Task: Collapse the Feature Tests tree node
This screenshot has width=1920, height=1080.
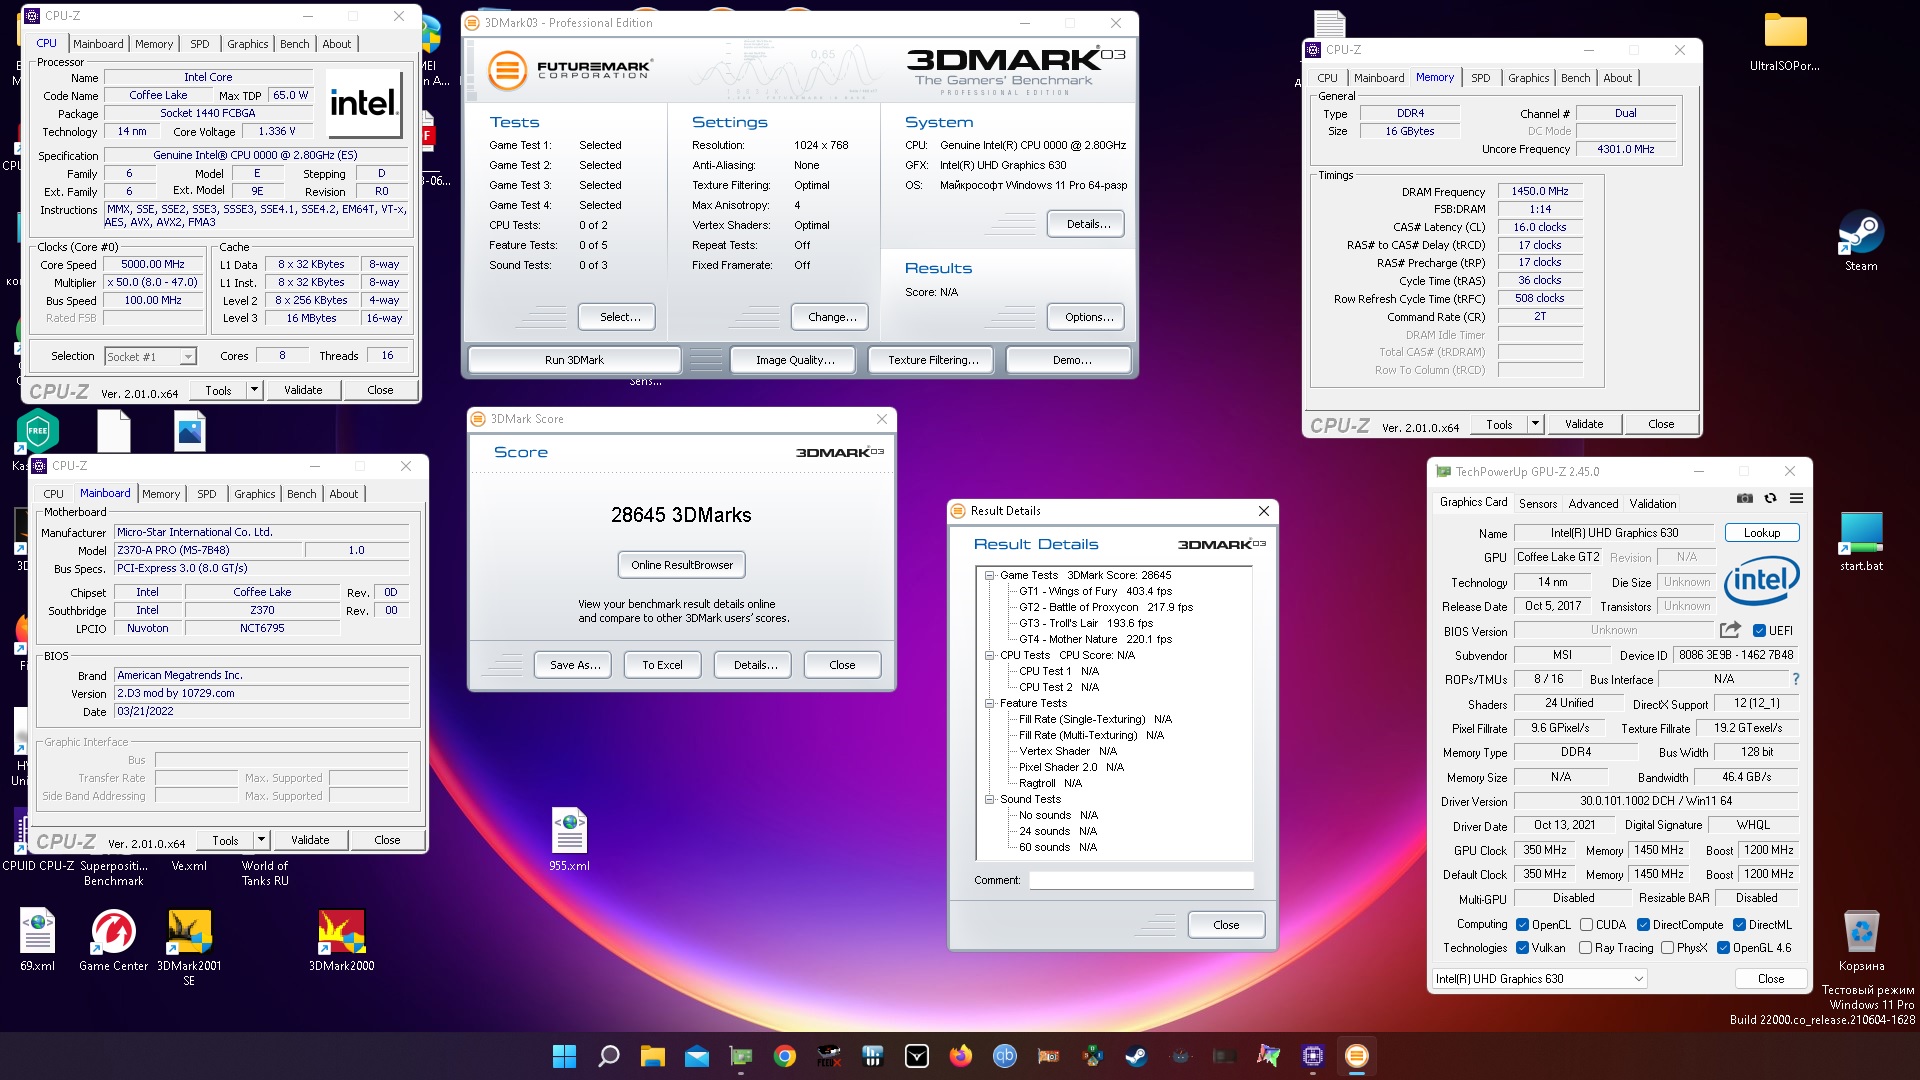Action: pos(989,703)
